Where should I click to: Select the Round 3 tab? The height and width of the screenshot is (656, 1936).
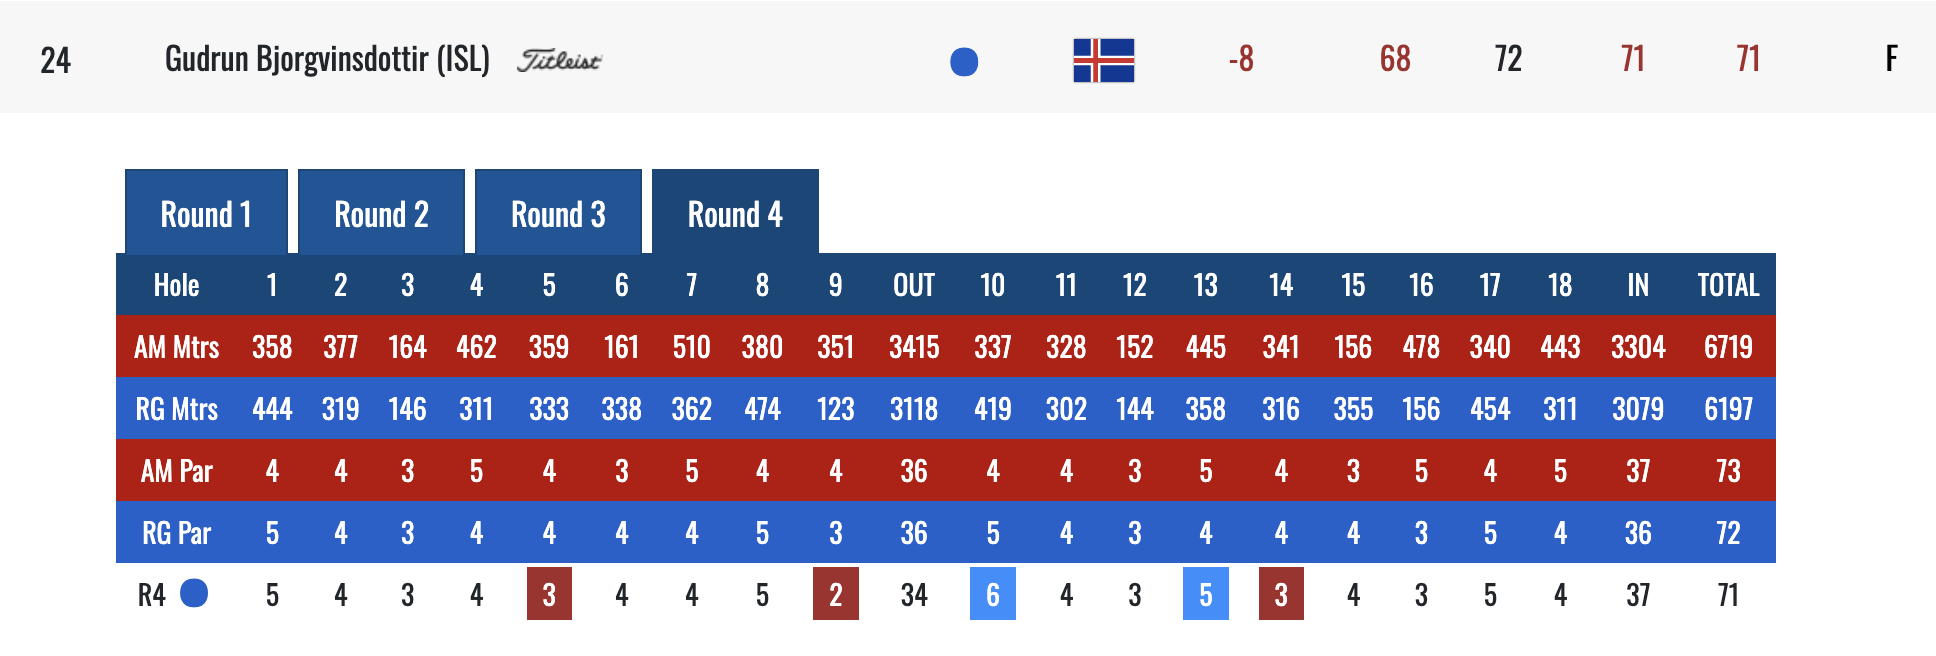[x=558, y=214]
